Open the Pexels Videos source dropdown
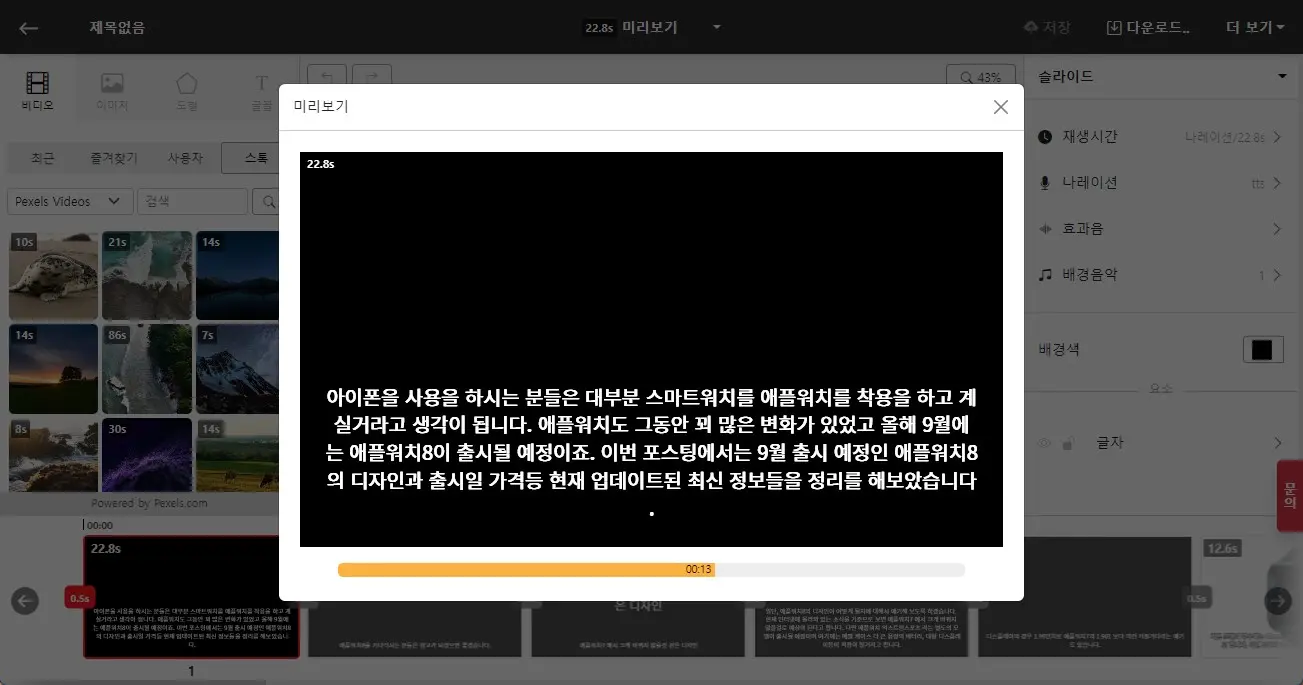The image size is (1303, 685). [x=70, y=201]
